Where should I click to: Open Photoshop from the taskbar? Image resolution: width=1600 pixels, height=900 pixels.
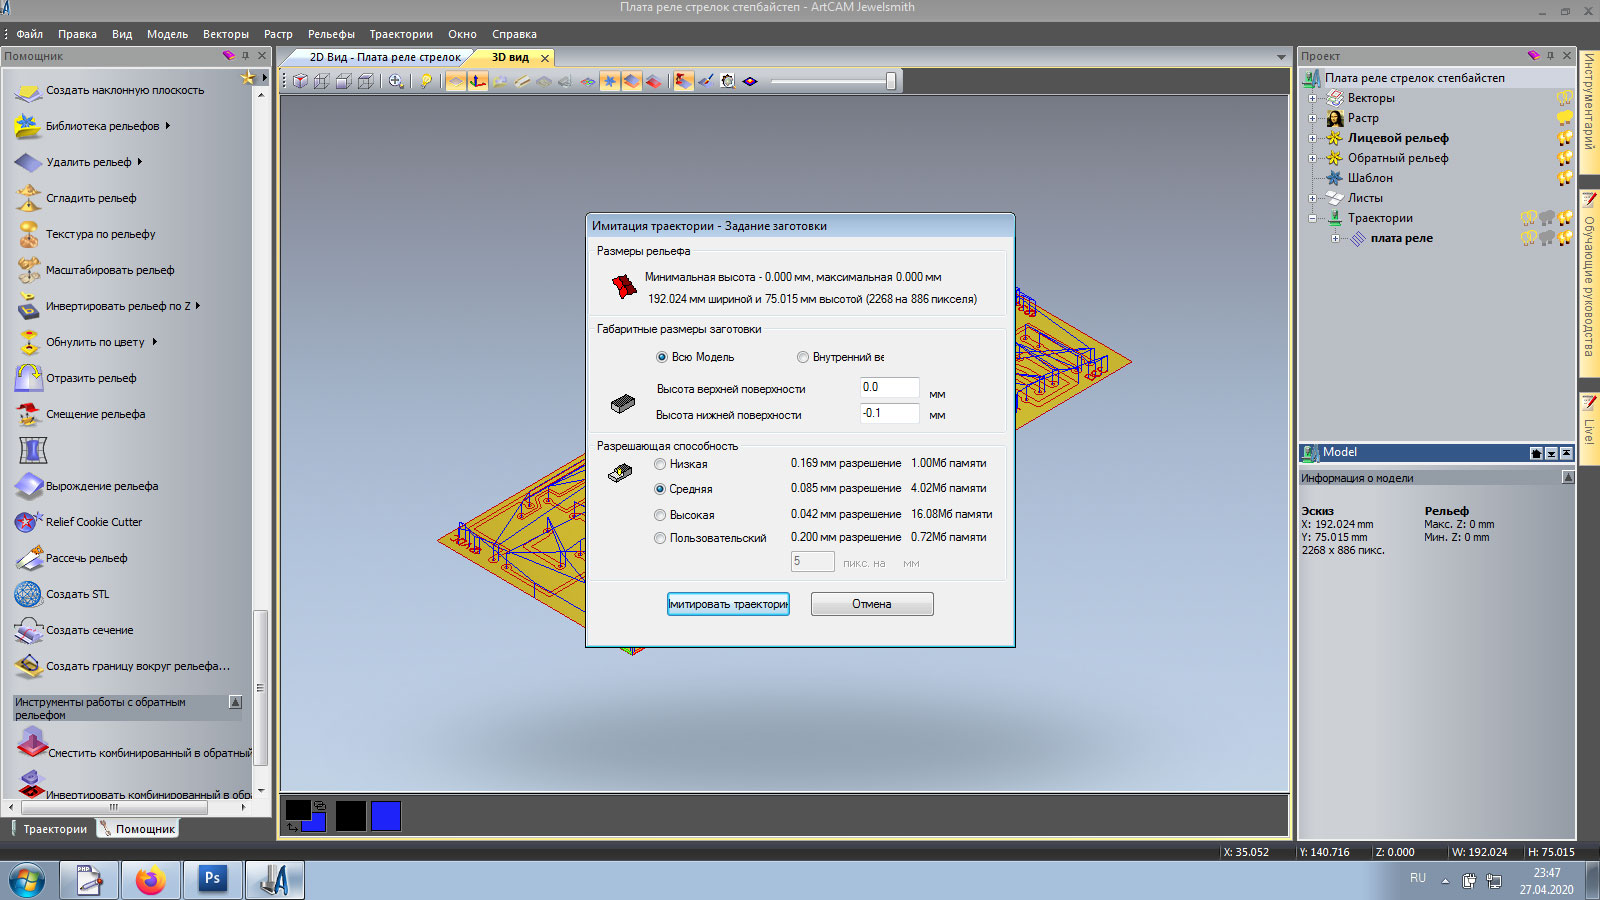[x=212, y=880]
